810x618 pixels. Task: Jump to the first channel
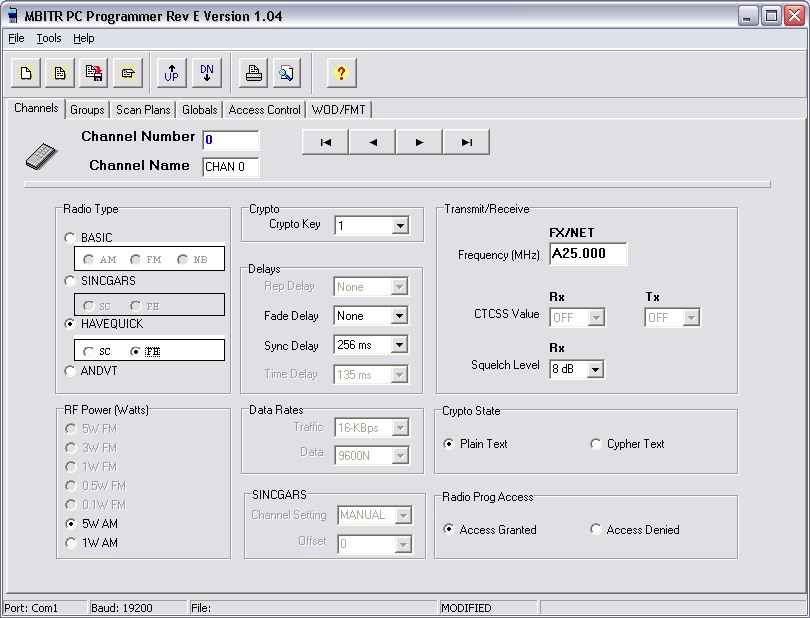(326, 142)
